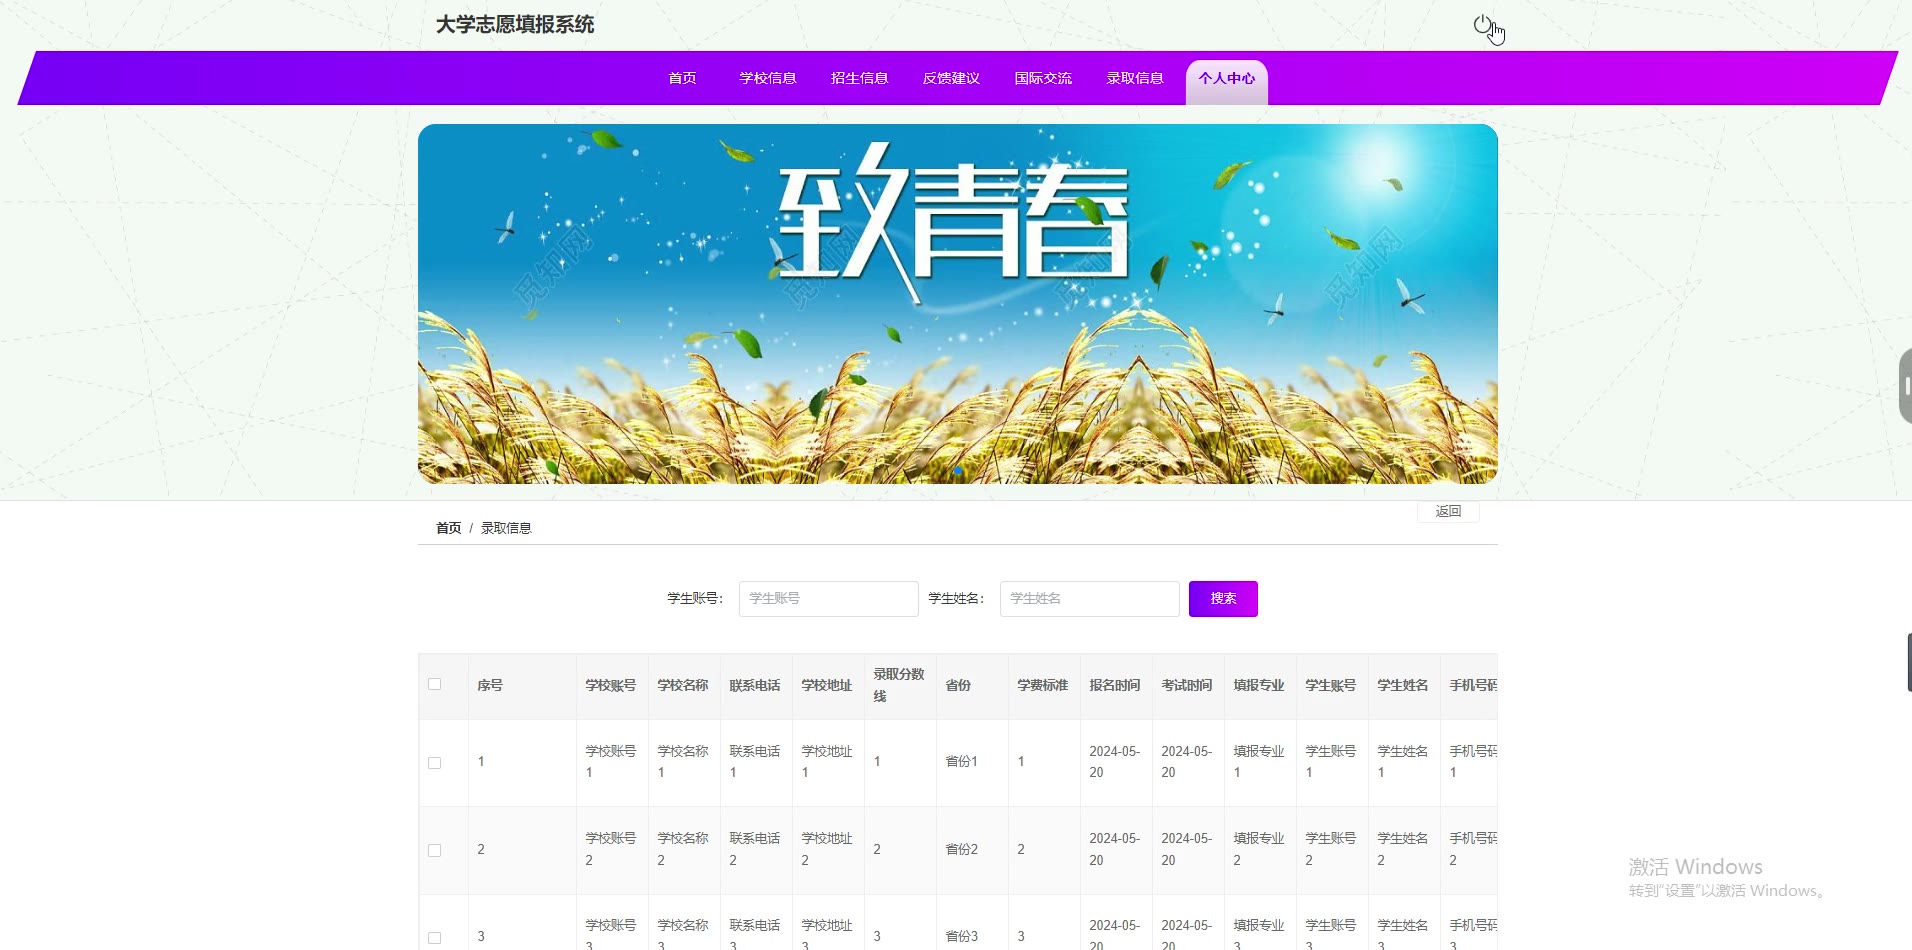Image resolution: width=1912 pixels, height=950 pixels.
Task: Click the purple 搜索 button
Action: 1223,598
